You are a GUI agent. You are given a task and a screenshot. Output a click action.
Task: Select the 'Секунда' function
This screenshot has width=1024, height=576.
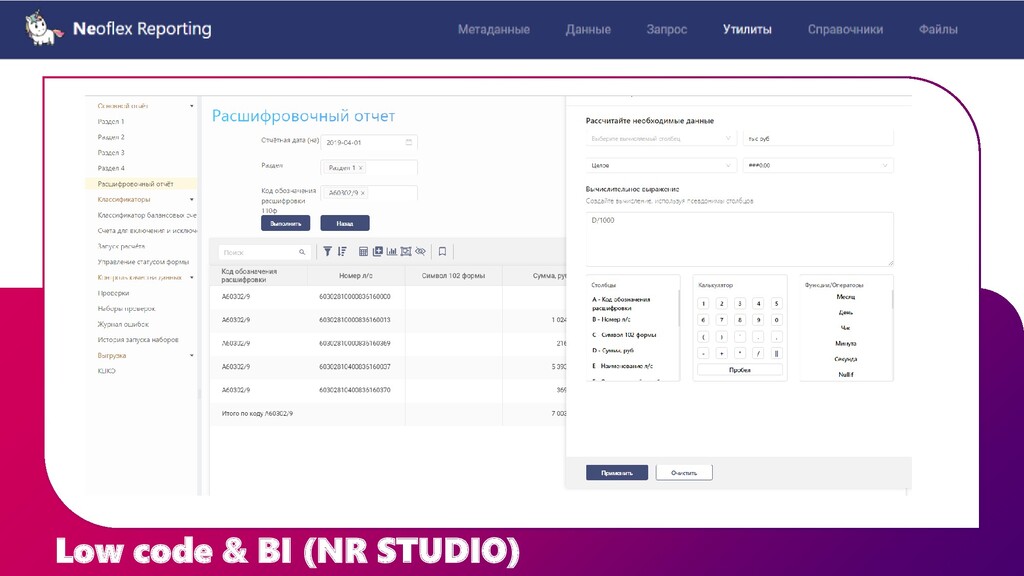(846, 359)
